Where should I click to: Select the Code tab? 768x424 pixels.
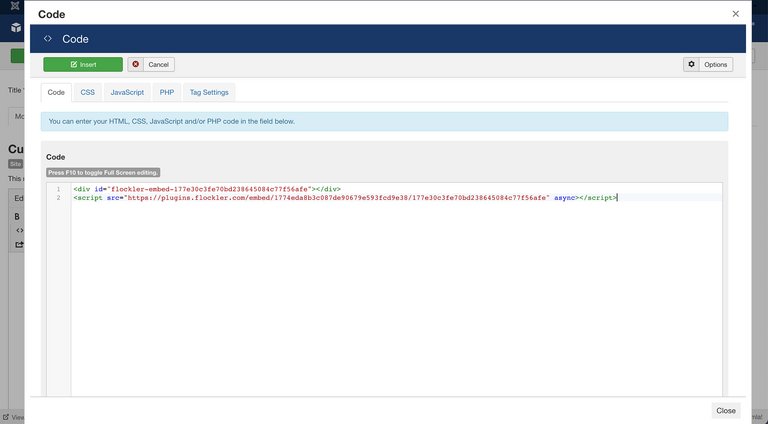[x=56, y=92]
